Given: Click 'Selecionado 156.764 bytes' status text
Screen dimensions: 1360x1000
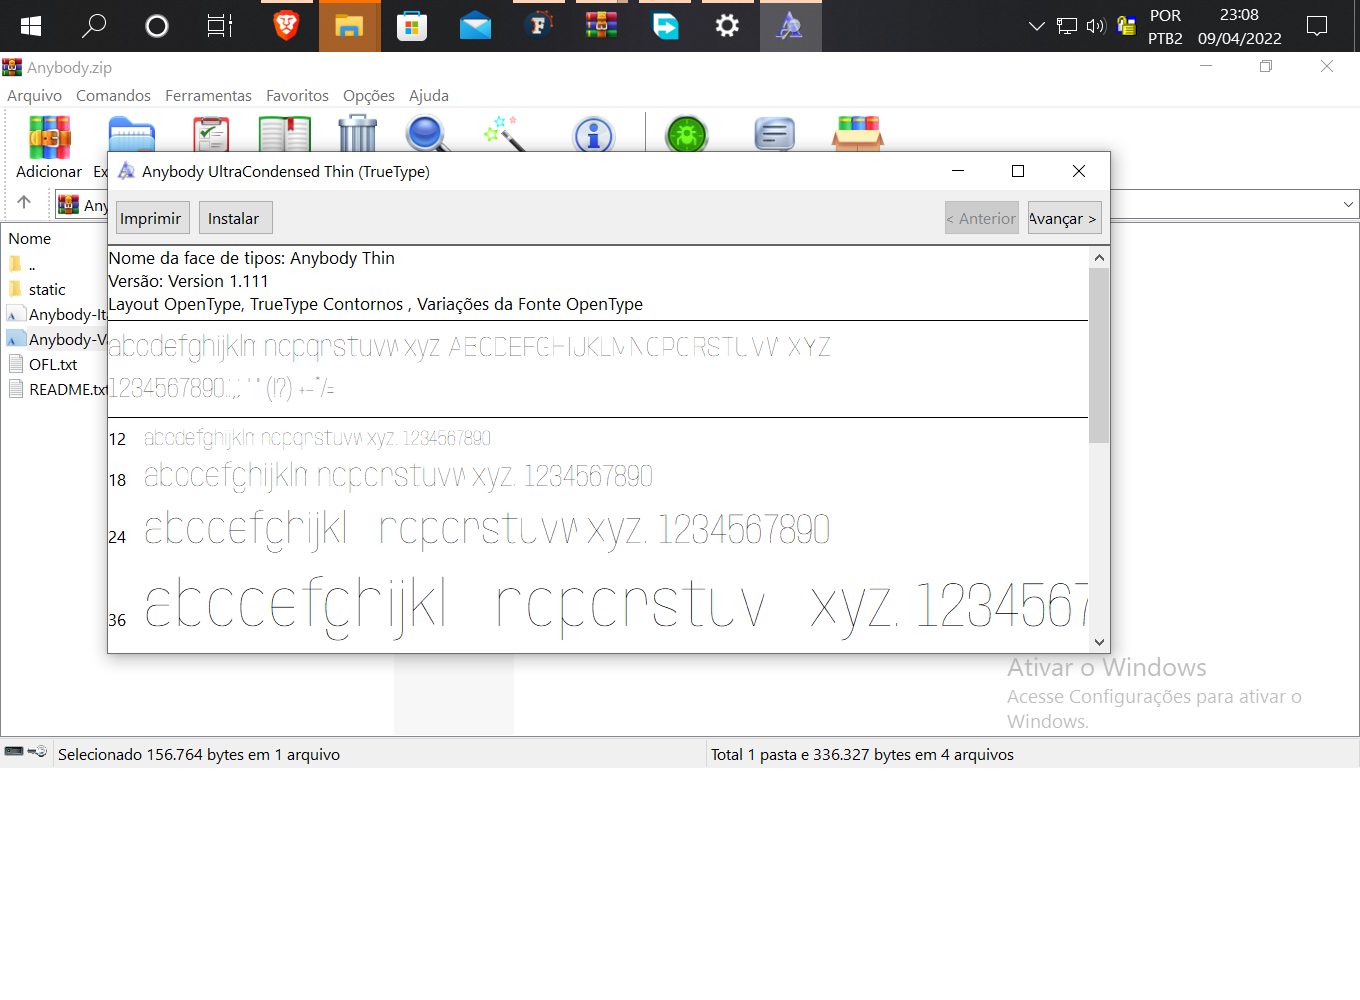Looking at the screenshot, I should 199,755.
